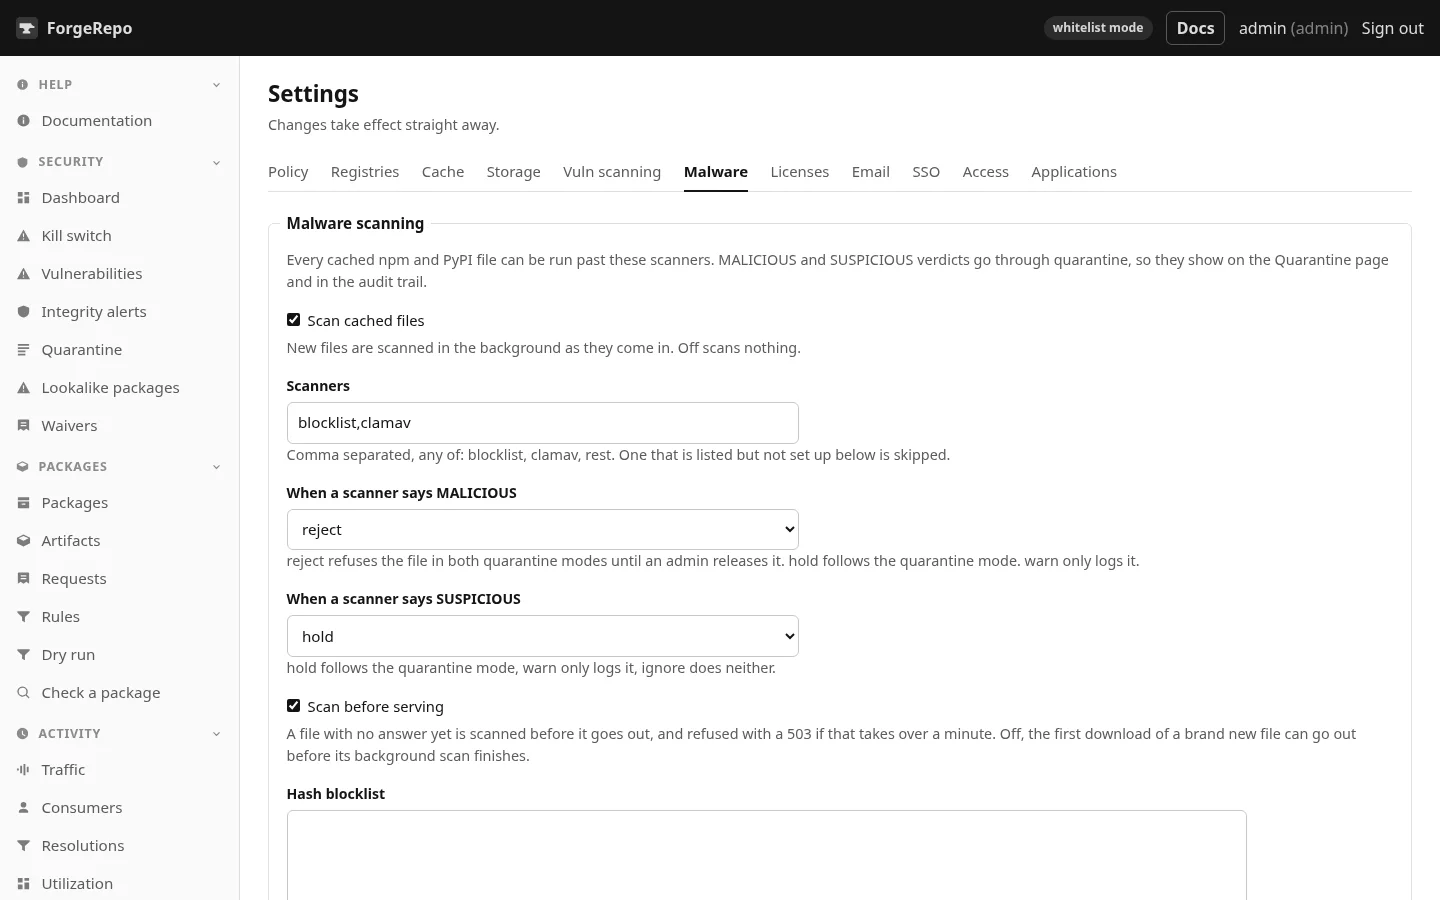Collapse the Packages sidebar section
Screen dimensions: 1440x900
click(217, 467)
